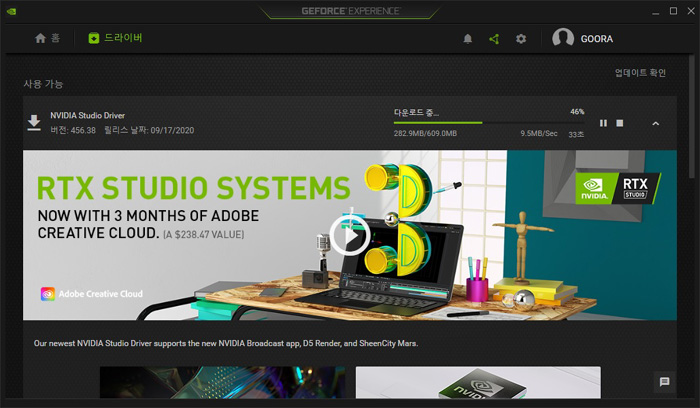
Task: Click the vertical scrollbar
Action: (x=692, y=116)
